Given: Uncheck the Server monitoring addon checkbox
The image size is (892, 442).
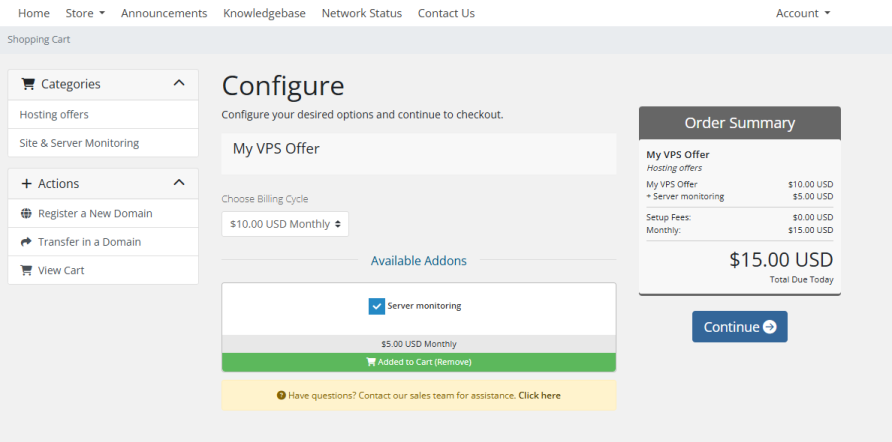Looking at the screenshot, I should point(377,306).
